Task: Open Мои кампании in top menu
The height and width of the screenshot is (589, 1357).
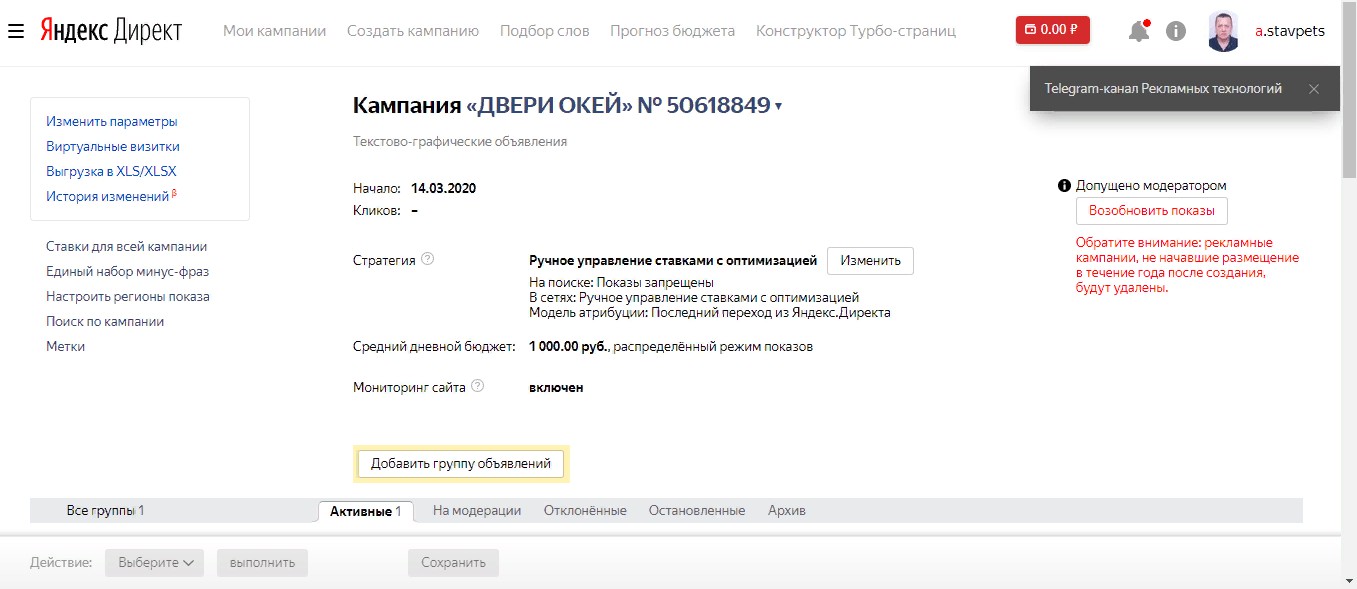Action: (274, 31)
